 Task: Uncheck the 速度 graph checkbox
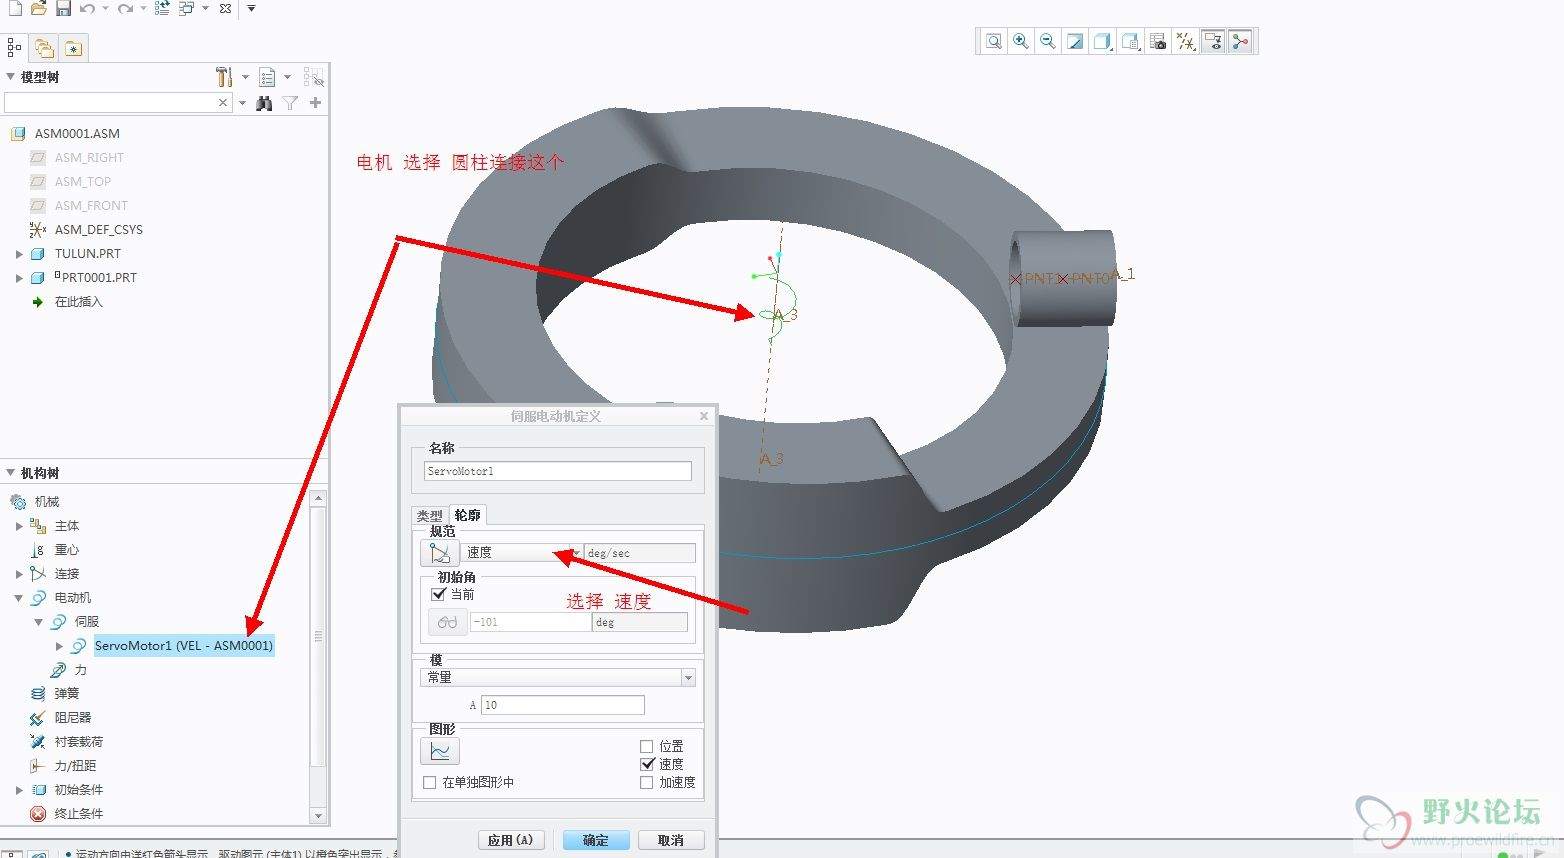point(647,764)
